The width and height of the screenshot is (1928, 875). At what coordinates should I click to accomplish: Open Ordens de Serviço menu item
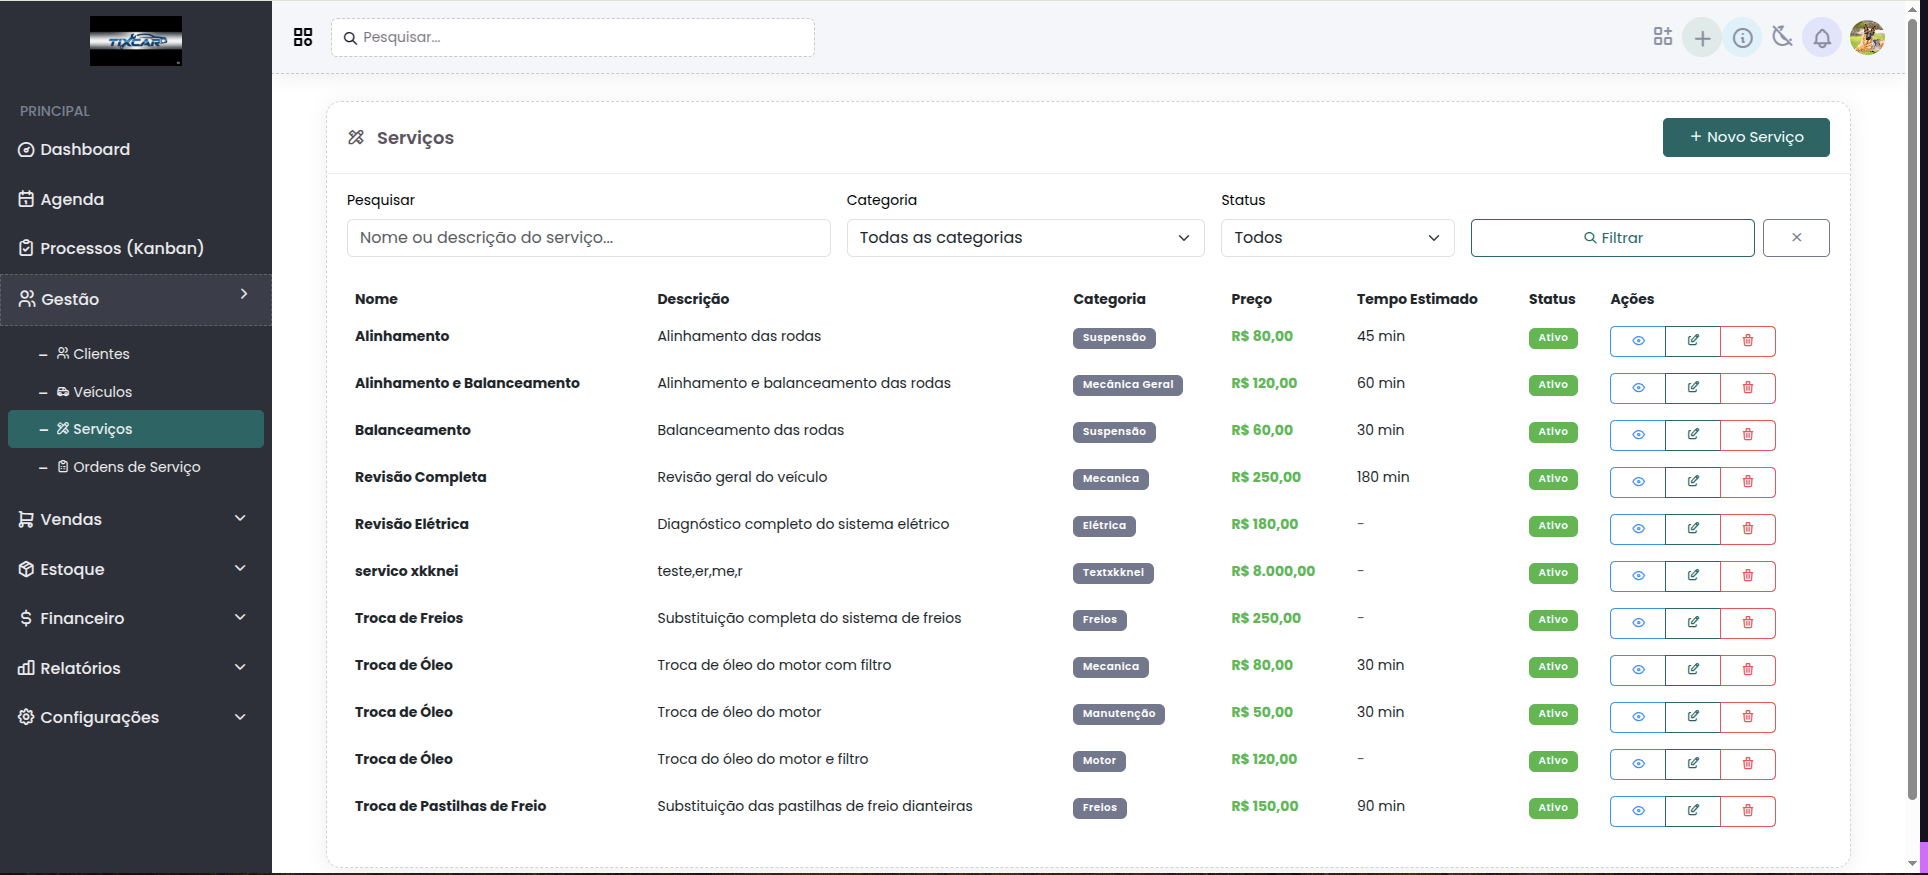[x=136, y=467]
